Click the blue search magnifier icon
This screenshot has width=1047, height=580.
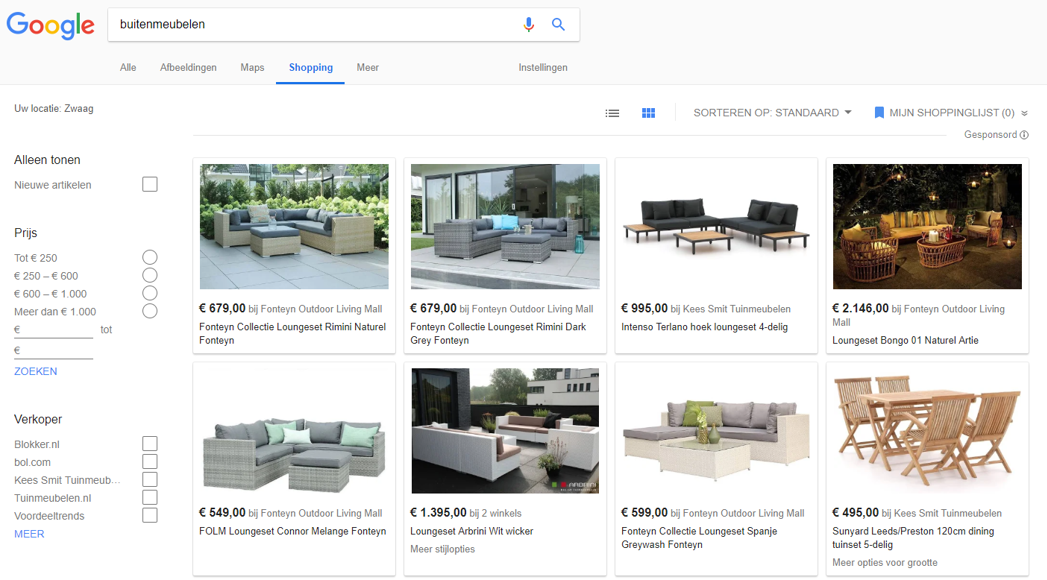559,25
